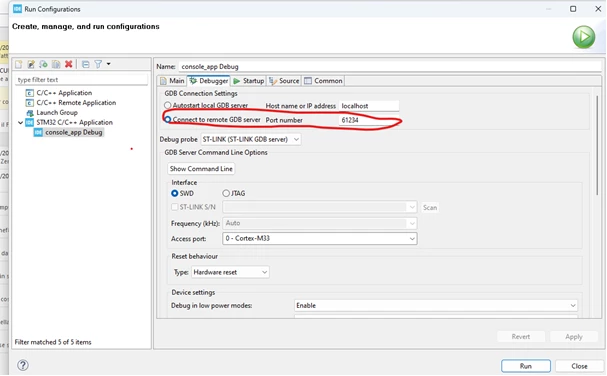
Task: Open the Frequency (kHz) dropdown
Action: [x=320, y=223]
